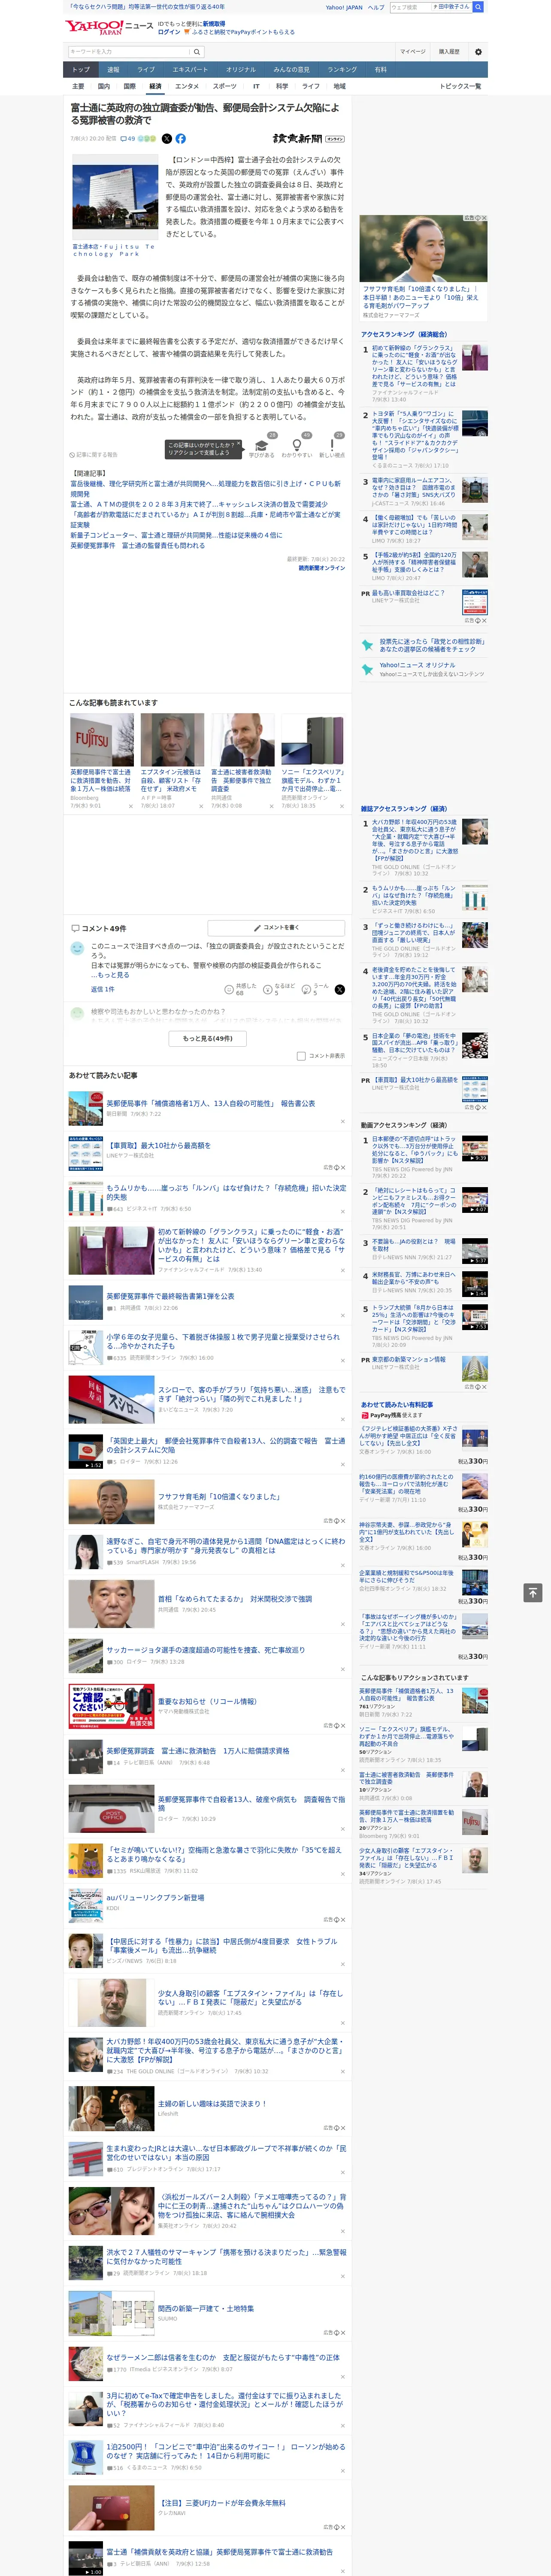Toggle the コメント非表示 checkbox

(301, 1056)
